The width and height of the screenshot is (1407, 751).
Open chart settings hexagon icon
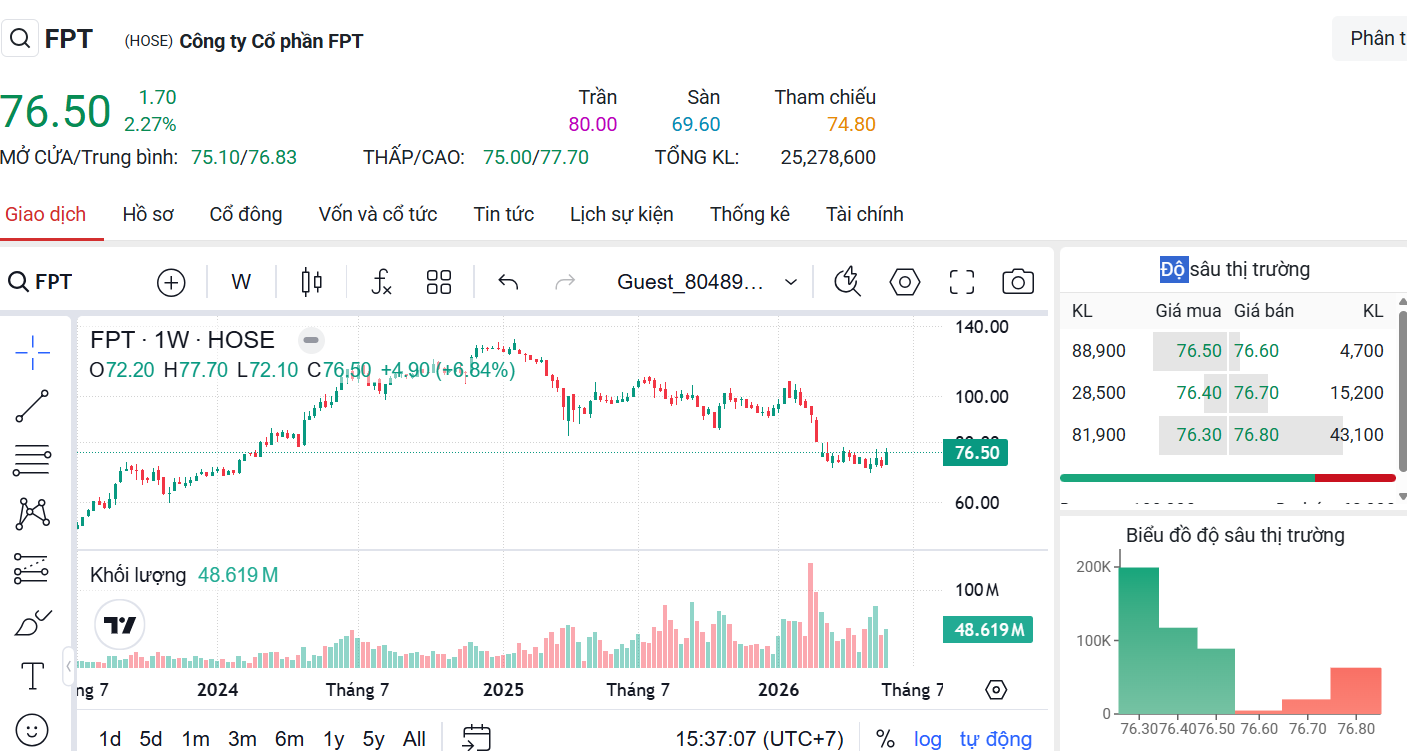(905, 283)
